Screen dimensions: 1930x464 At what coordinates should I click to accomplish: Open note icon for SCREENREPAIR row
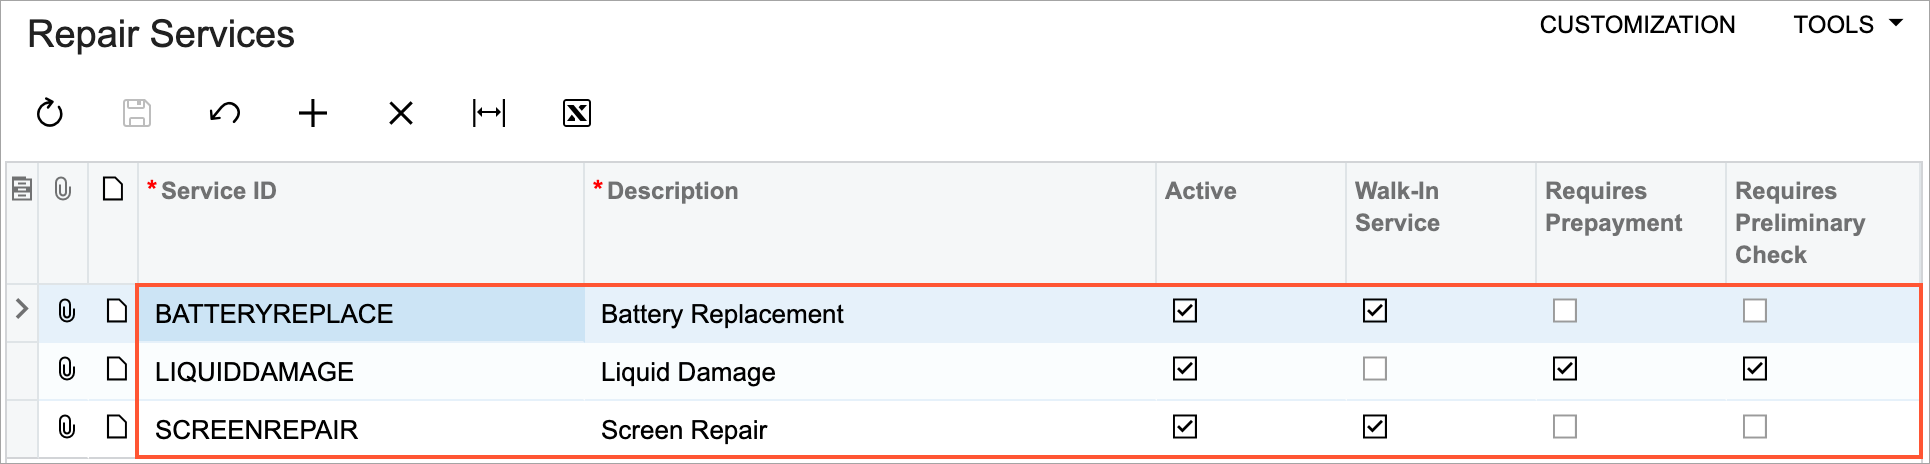(x=117, y=428)
